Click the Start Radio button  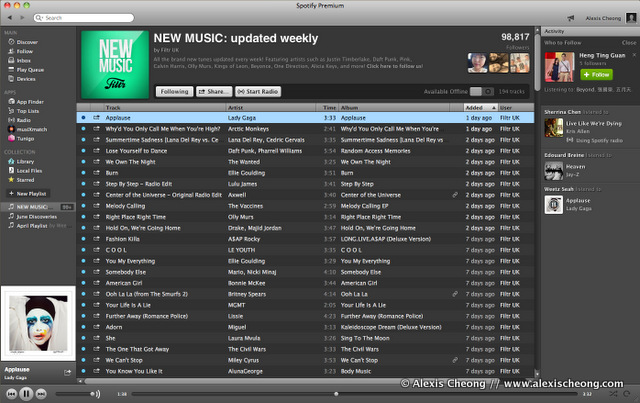pyautogui.click(x=258, y=91)
